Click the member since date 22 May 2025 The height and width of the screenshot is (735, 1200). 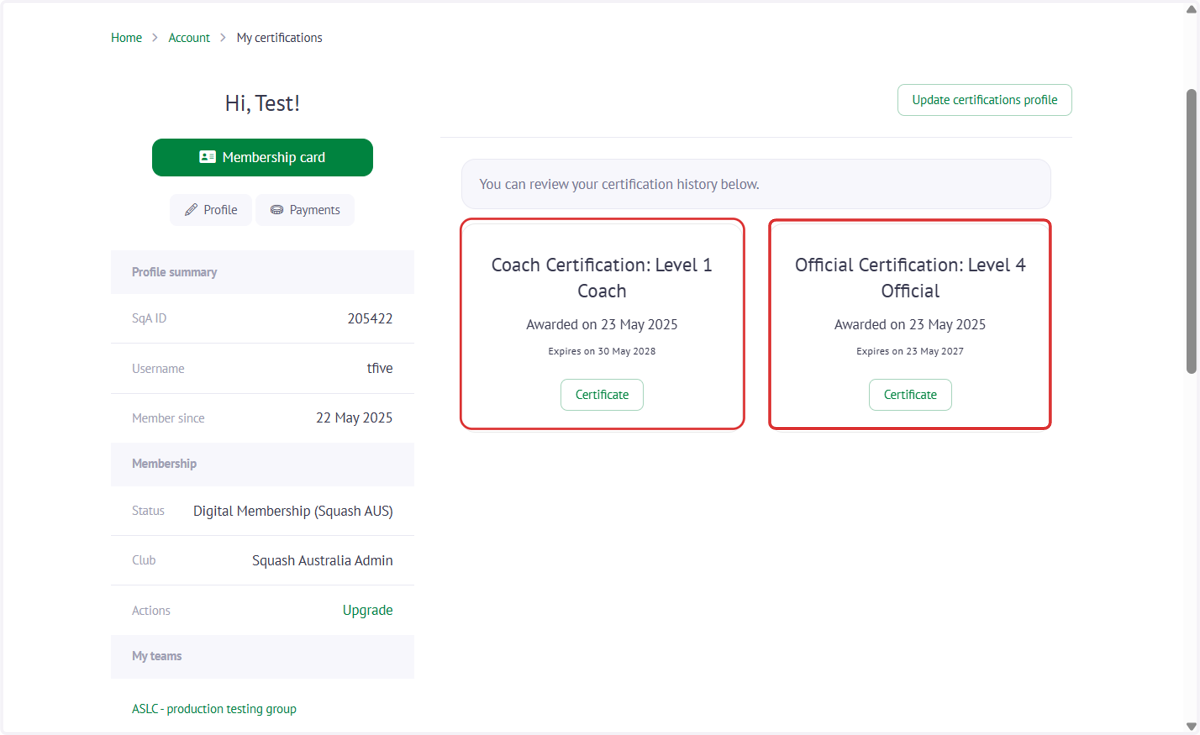pyautogui.click(x=354, y=418)
